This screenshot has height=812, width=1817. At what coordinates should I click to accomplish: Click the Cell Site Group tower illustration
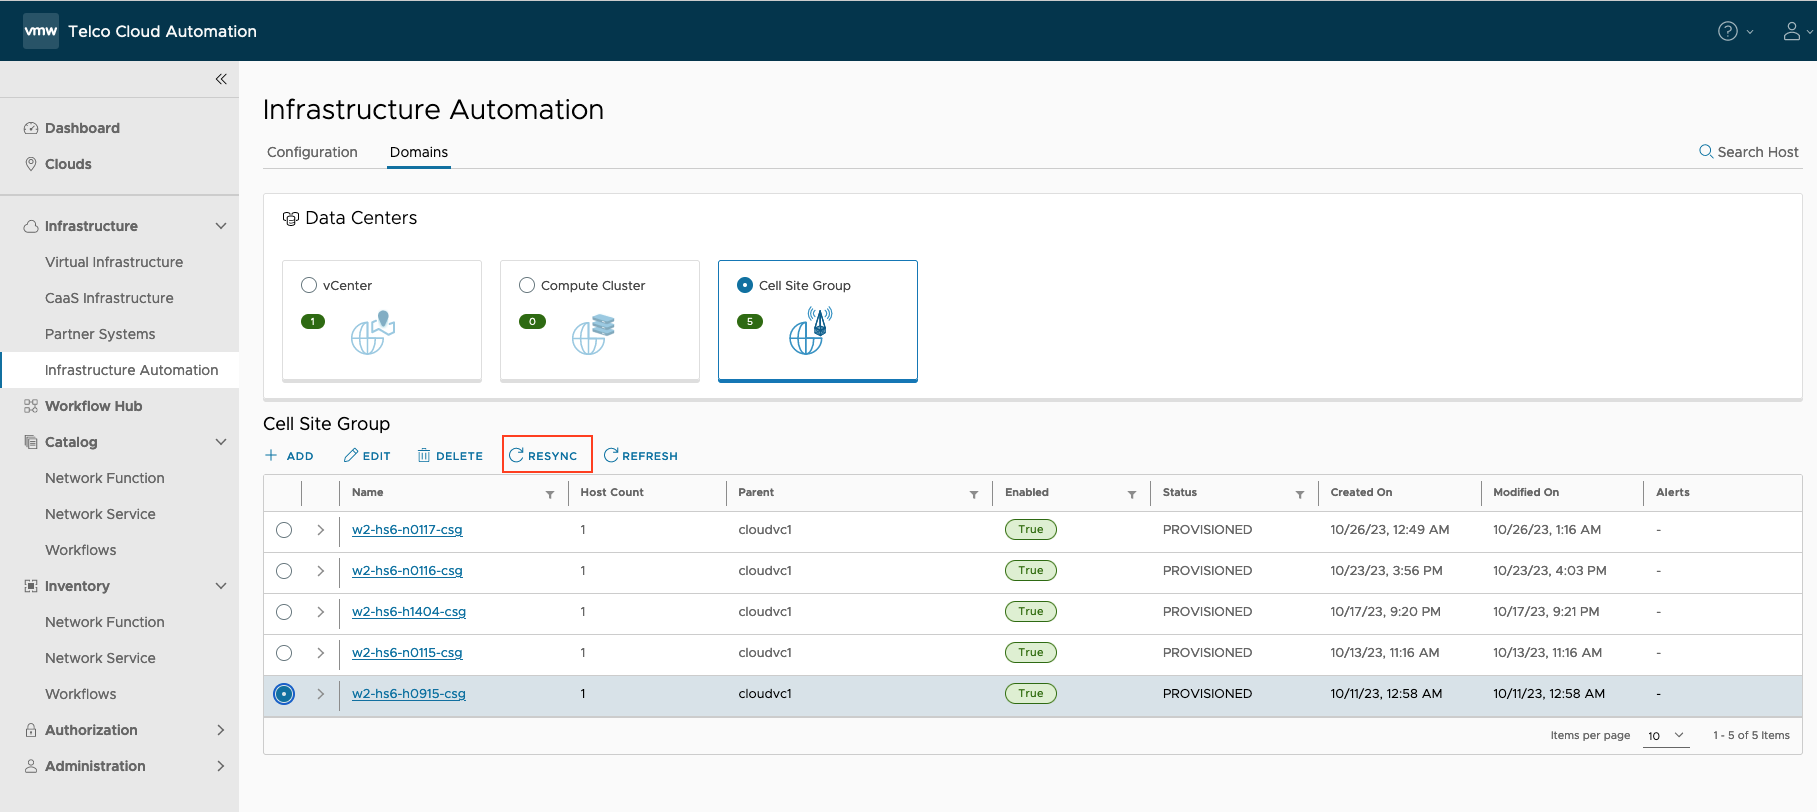[x=811, y=331]
